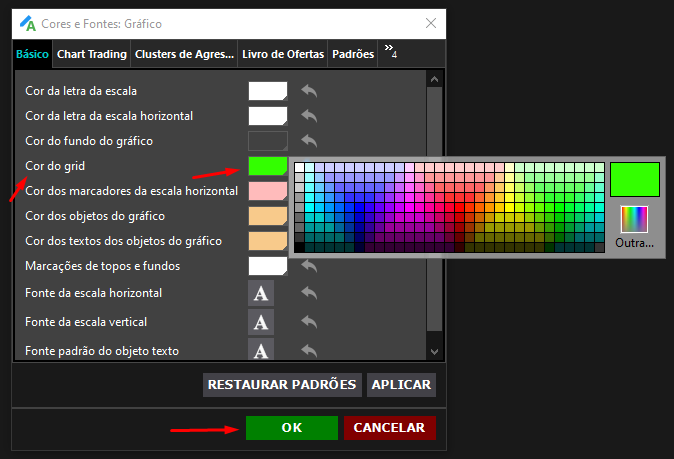The width and height of the screenshot is (674, 459).
Task: Click the scrollbar down arrow
Action: click(435, 352)
